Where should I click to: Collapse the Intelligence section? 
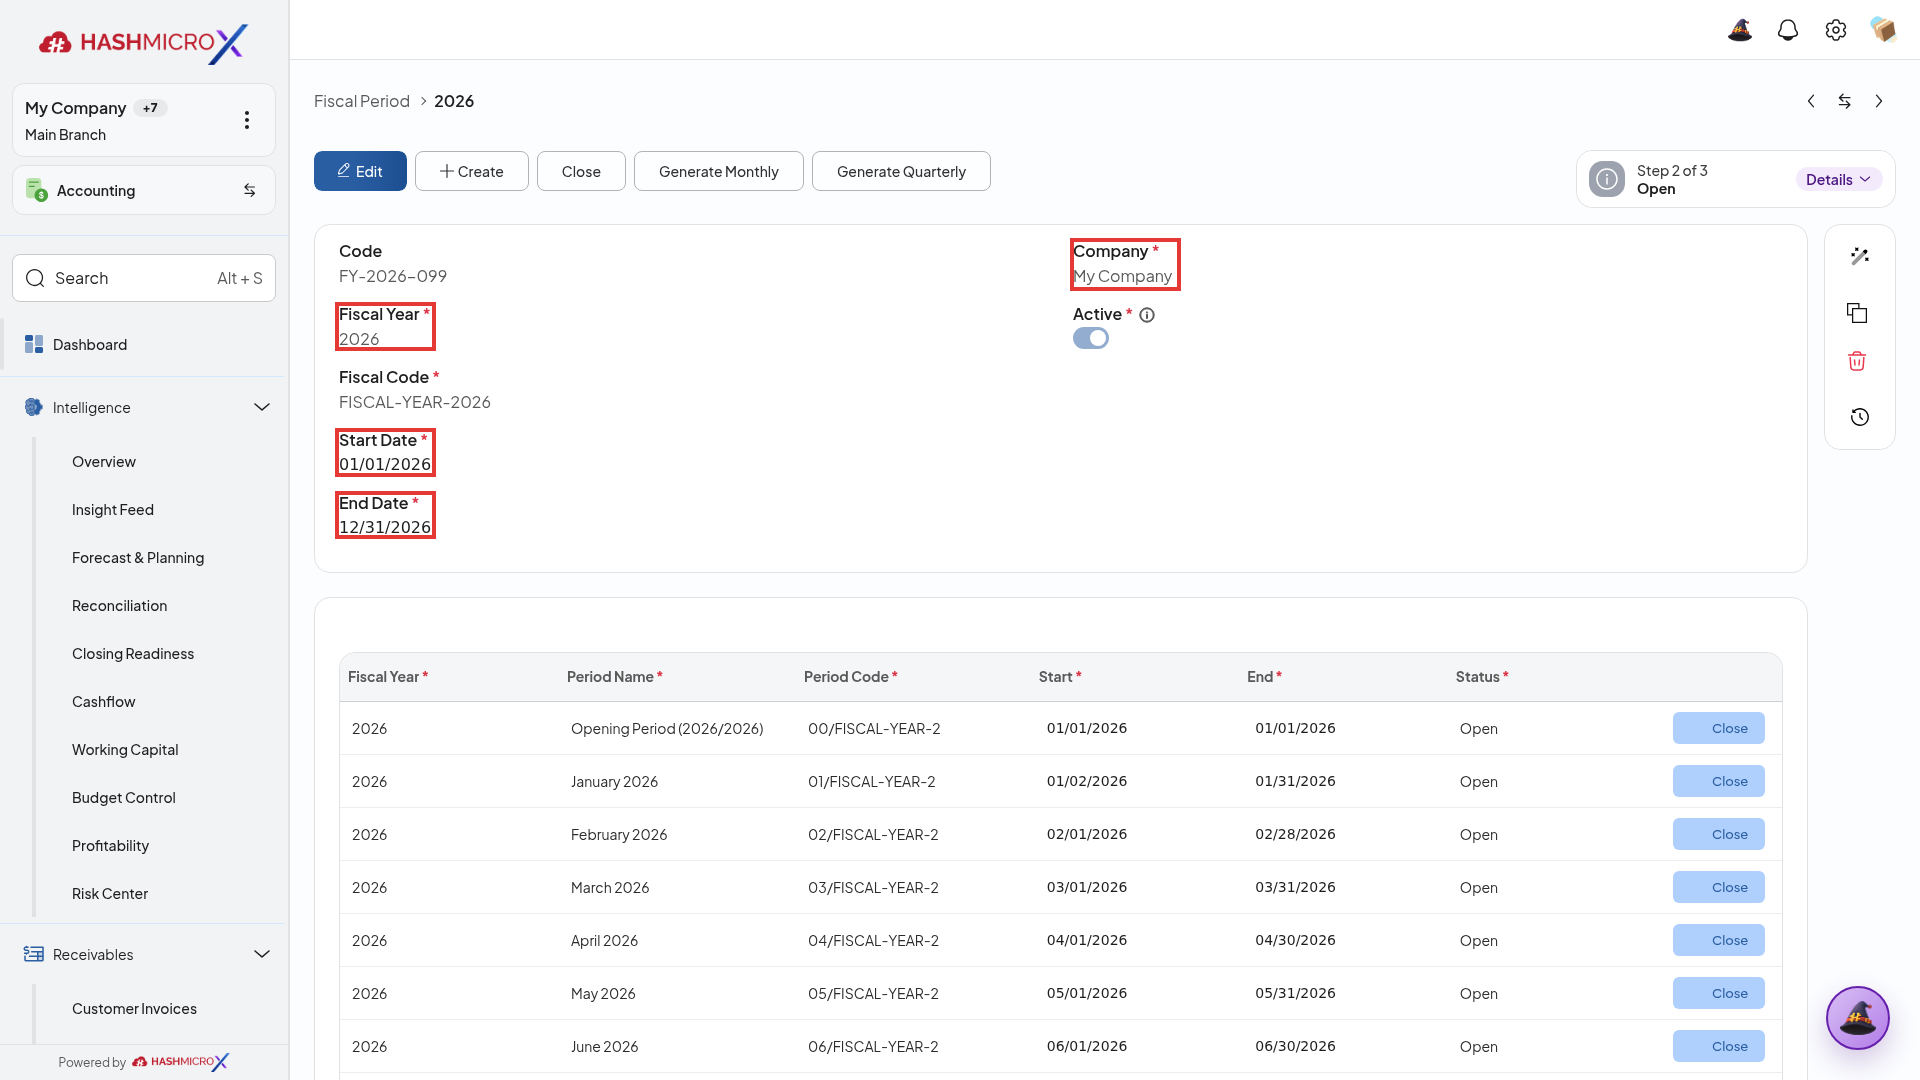pyautogui.click(x=262, y=407)
